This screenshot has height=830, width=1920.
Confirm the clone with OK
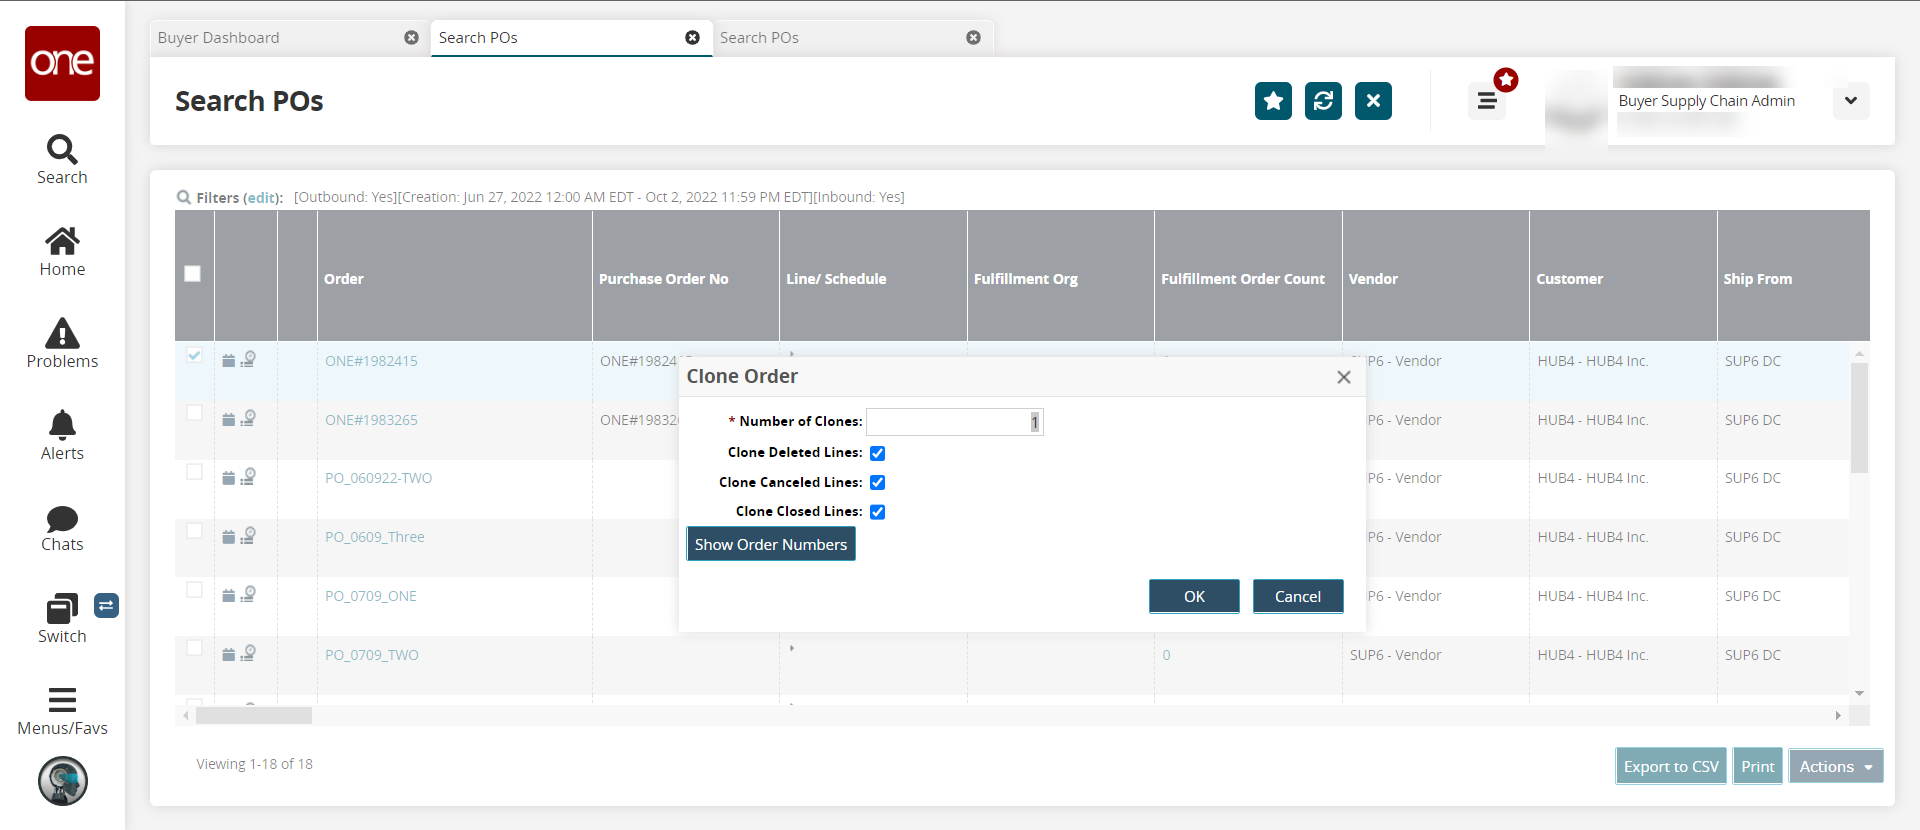pos(1194,596)
